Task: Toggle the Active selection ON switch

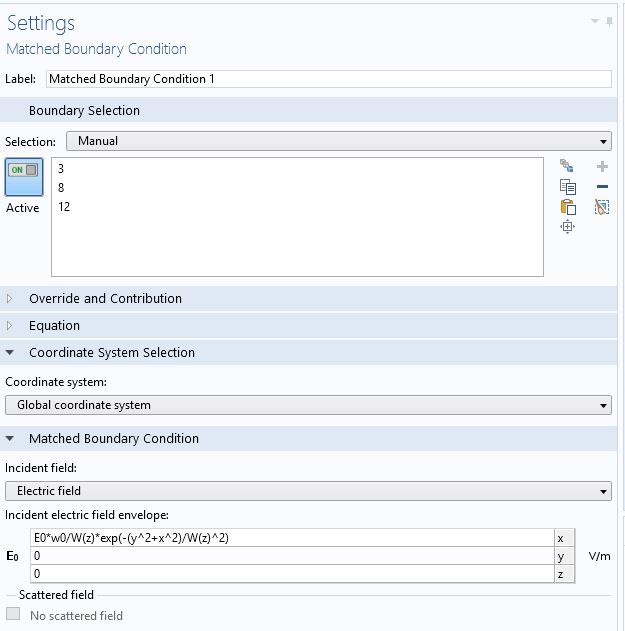Action: [23, 177]
